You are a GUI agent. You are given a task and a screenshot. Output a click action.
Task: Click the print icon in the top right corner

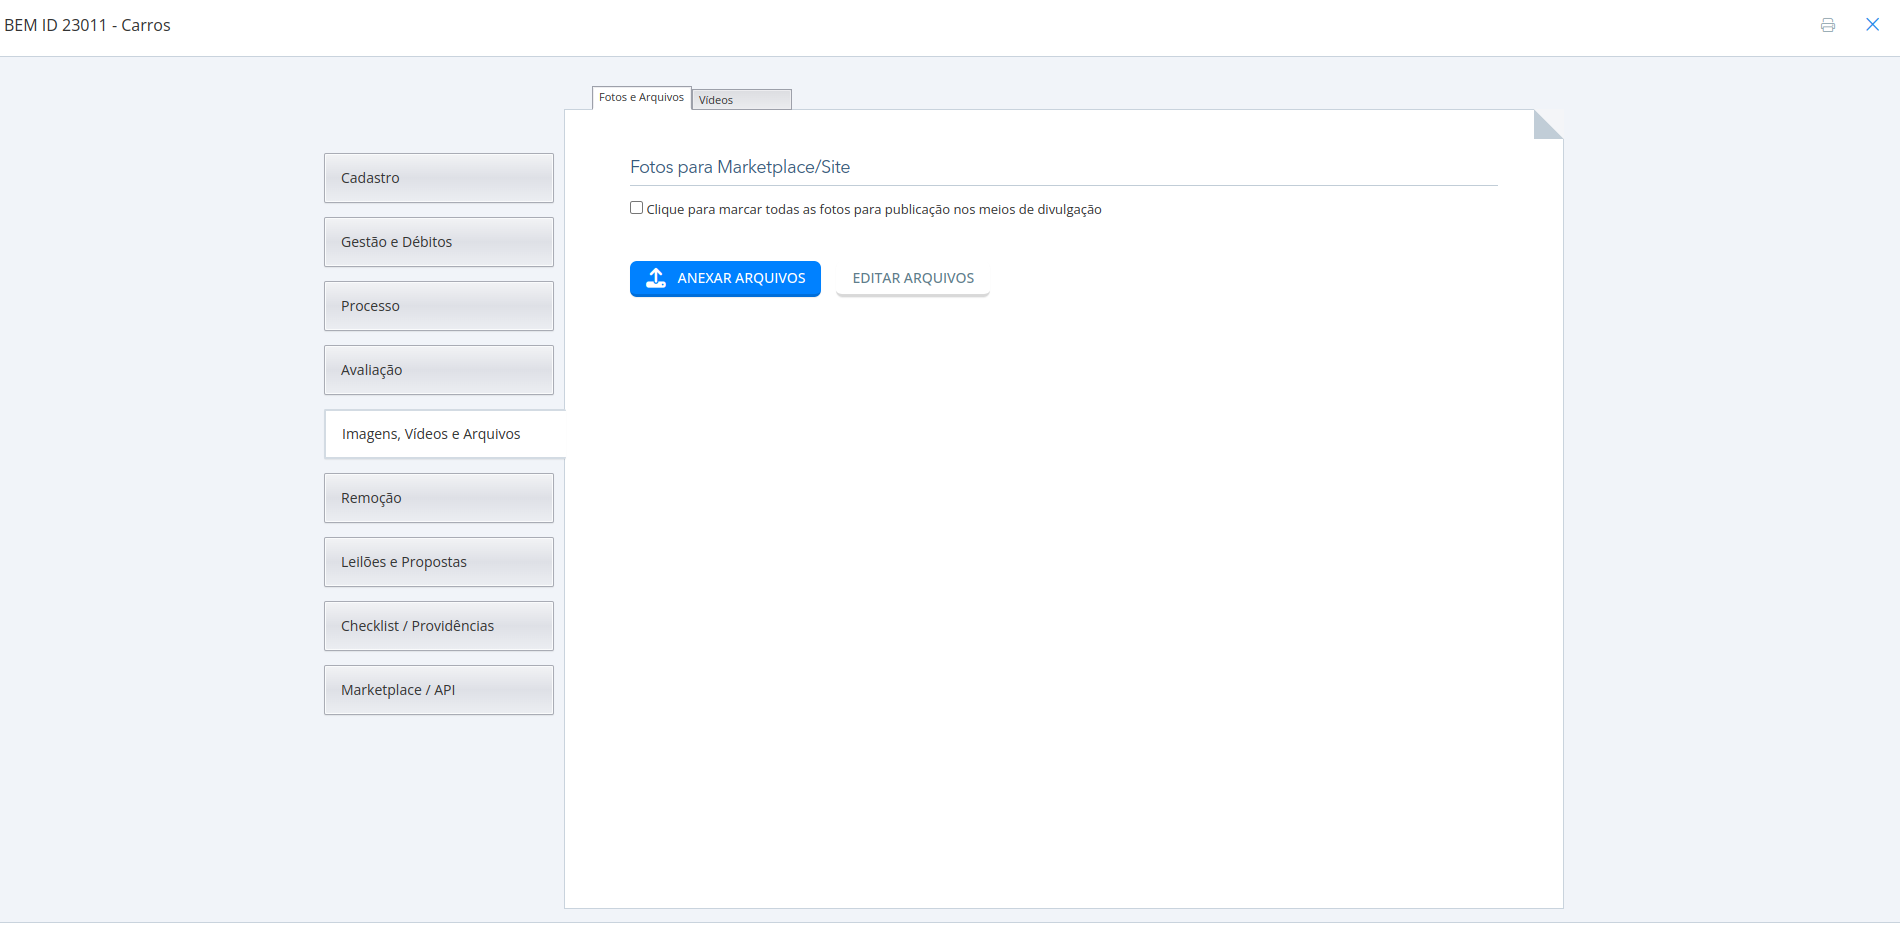coord(1828,24)
